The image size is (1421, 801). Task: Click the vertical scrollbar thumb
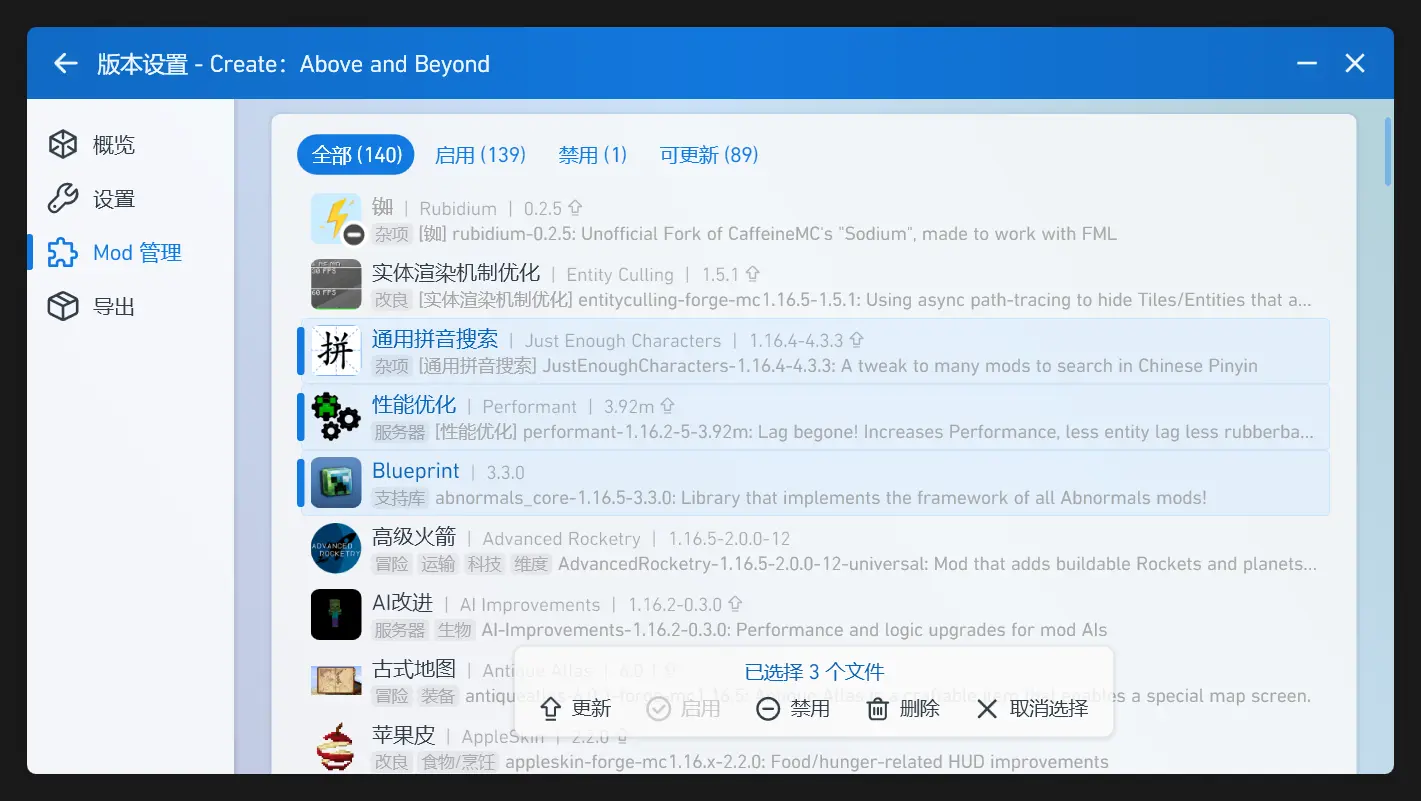click(x=1387, y=151)
